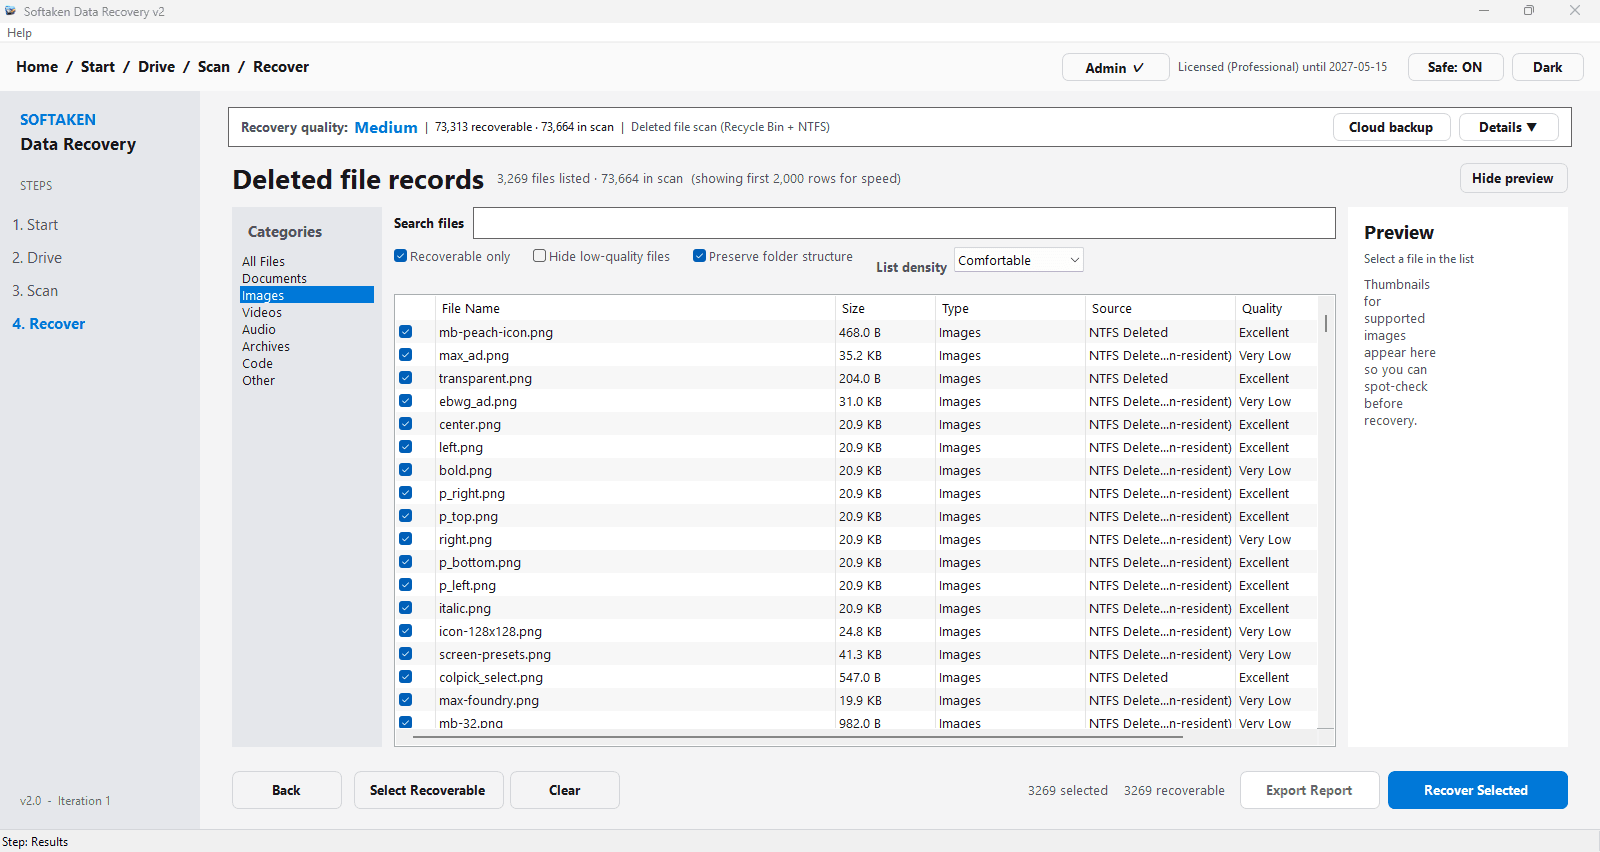Uncheck the italic.png row checkbox
Image resolution: width=1600 pixels, height=852 pixels.
tap(406, 608)
